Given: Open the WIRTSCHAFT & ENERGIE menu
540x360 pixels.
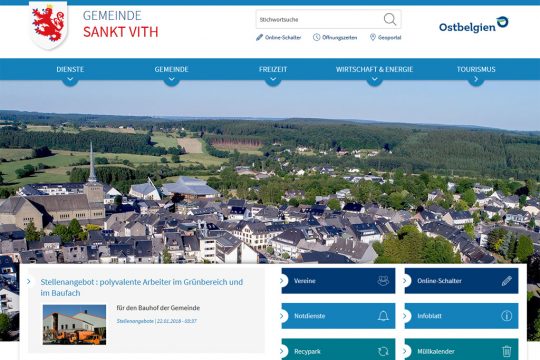Looking at the screenshot, I should (x=374, y=69).
